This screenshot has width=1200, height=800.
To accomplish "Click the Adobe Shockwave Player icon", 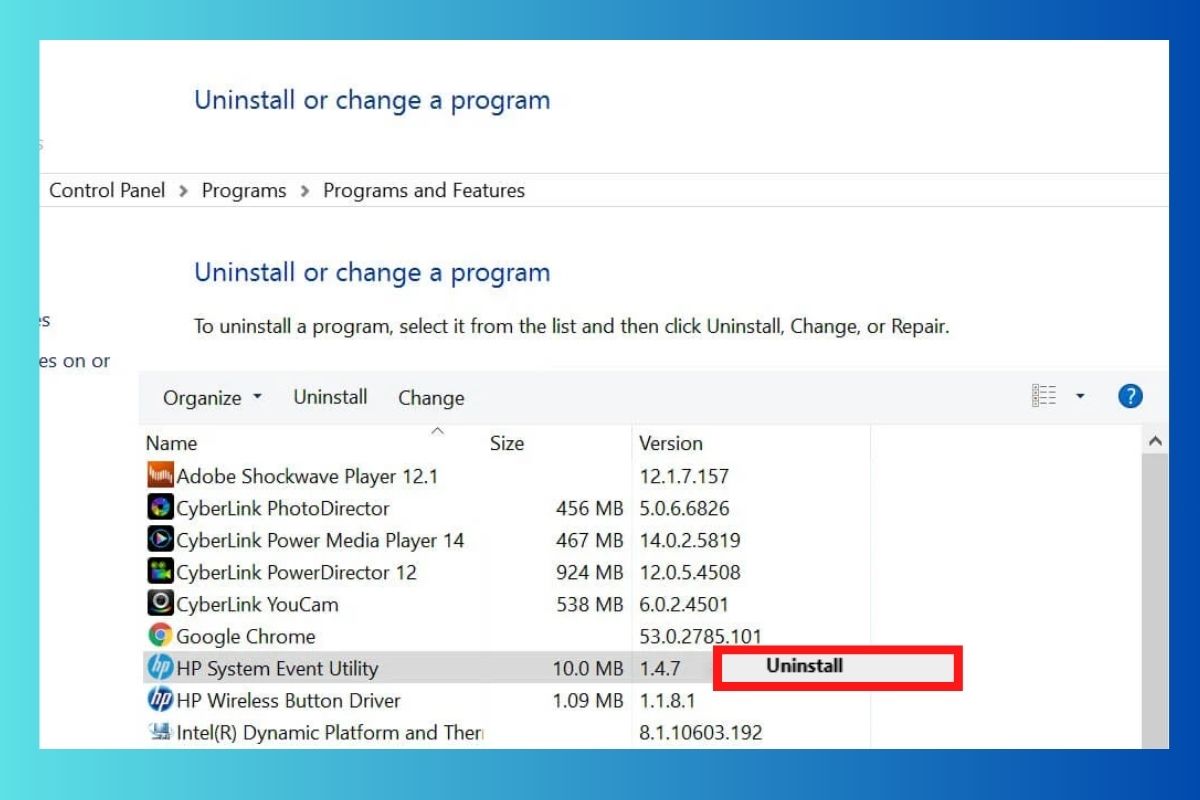I will tap(160, 476).
